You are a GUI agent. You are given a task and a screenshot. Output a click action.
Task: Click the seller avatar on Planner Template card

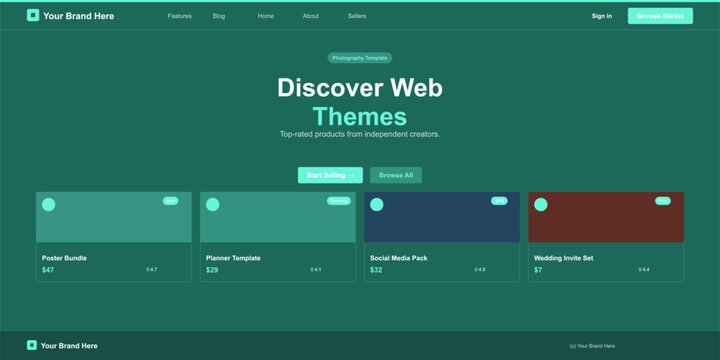[213, 204]
